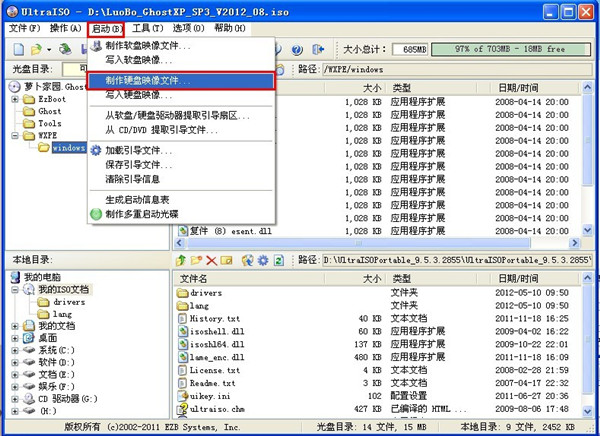Click the blue Help question-mark icon
Screen dimensions: 600x436
[297, 49]
